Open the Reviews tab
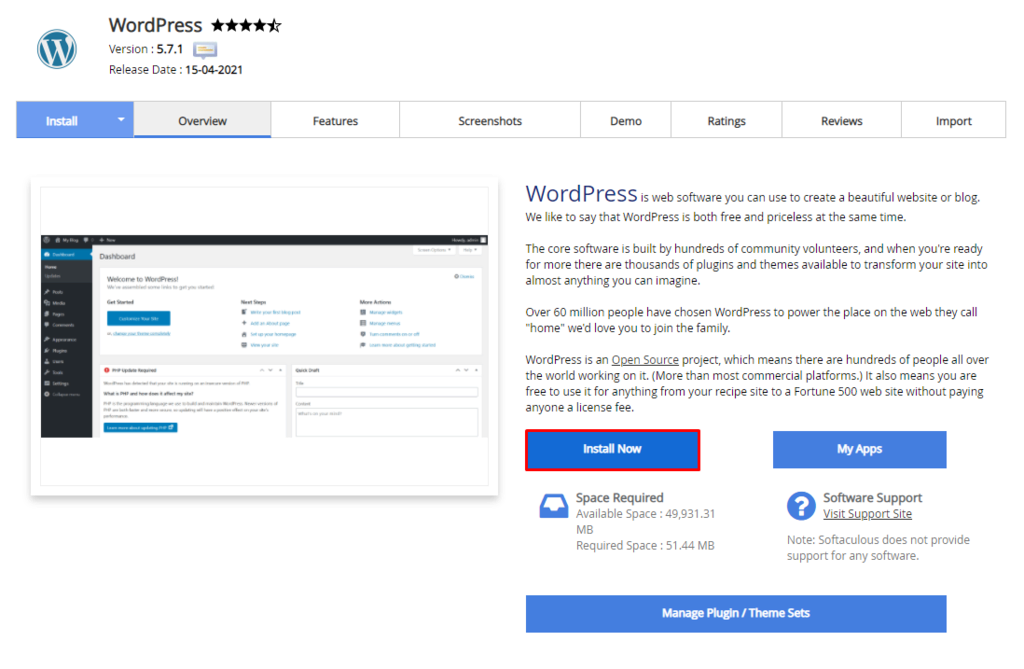This screenshot has width=1024, height=669. [840, 119]
